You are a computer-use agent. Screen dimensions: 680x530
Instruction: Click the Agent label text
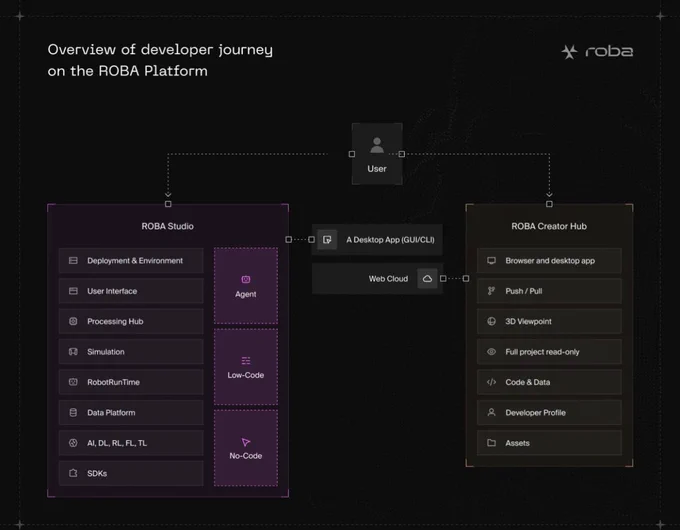tap(245, 294)
